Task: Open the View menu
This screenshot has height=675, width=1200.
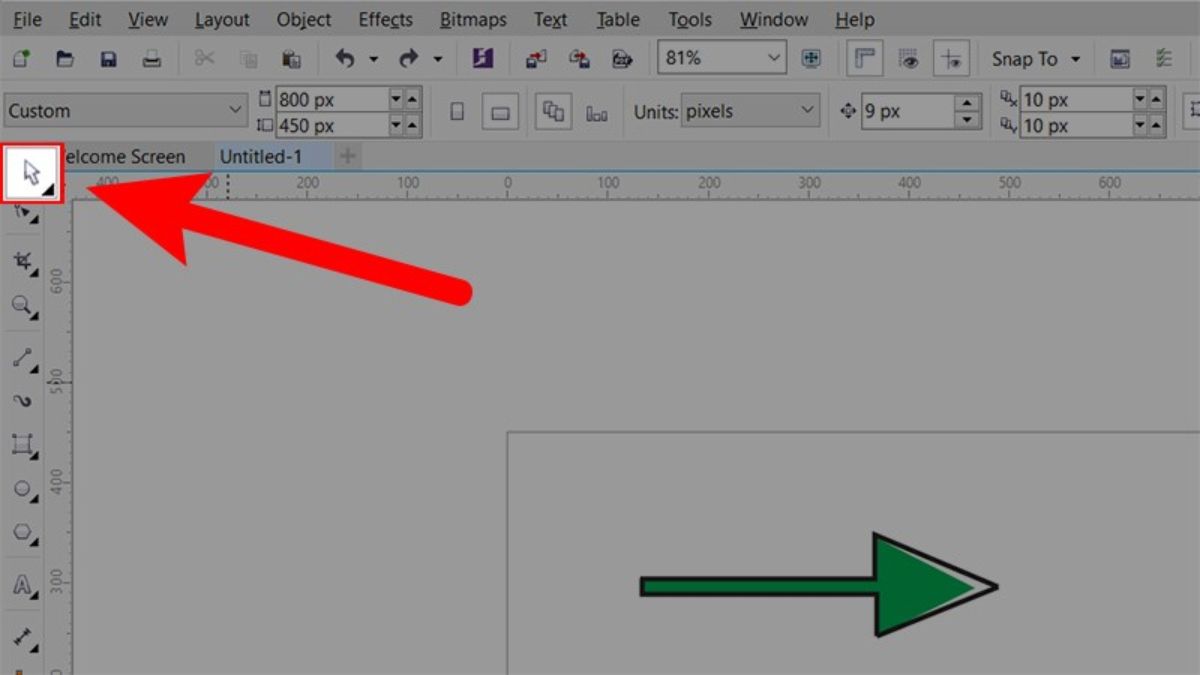Action: coord(148,20)
